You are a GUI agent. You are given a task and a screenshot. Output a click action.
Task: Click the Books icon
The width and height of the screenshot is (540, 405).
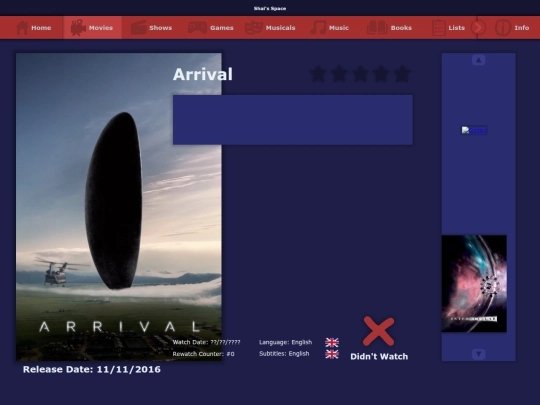point(377,28)
